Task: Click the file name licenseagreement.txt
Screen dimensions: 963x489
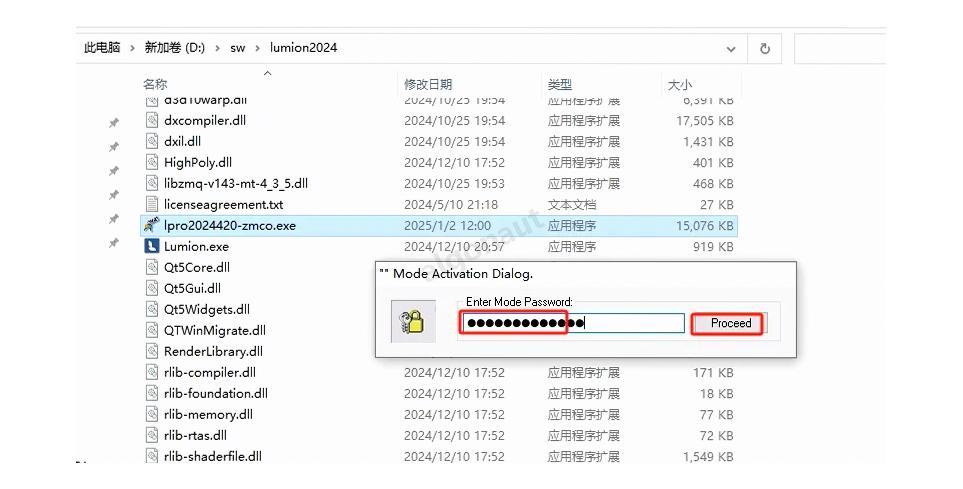Action: click(224, 205)
